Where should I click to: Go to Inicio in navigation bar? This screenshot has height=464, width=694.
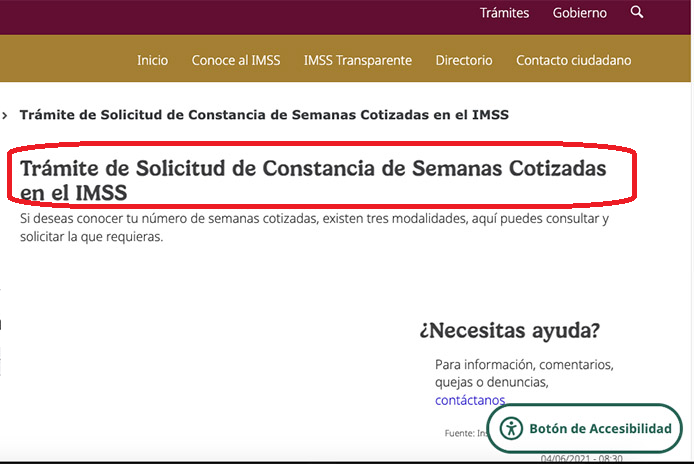coord(152,60)
